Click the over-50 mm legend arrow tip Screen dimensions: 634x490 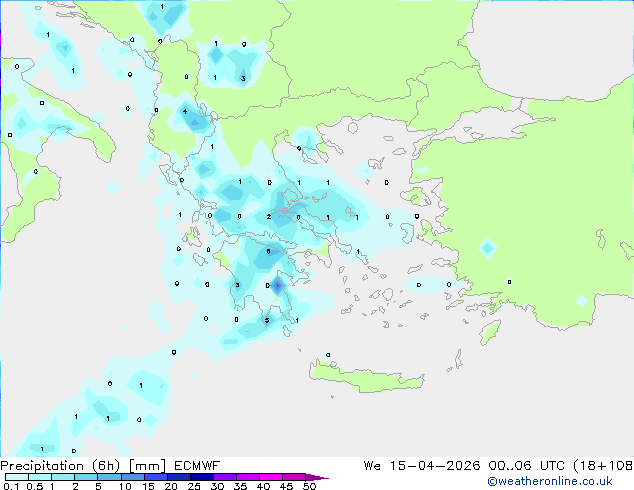(317, 477)
